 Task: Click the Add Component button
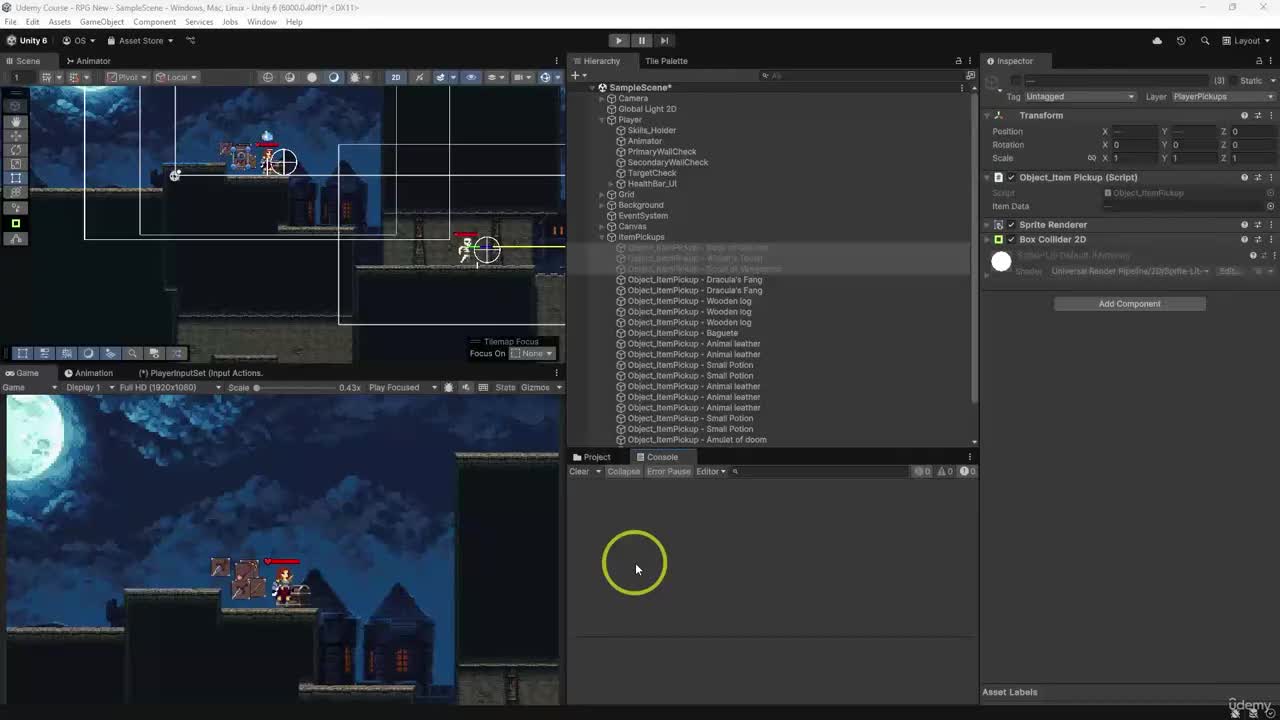1129,304
